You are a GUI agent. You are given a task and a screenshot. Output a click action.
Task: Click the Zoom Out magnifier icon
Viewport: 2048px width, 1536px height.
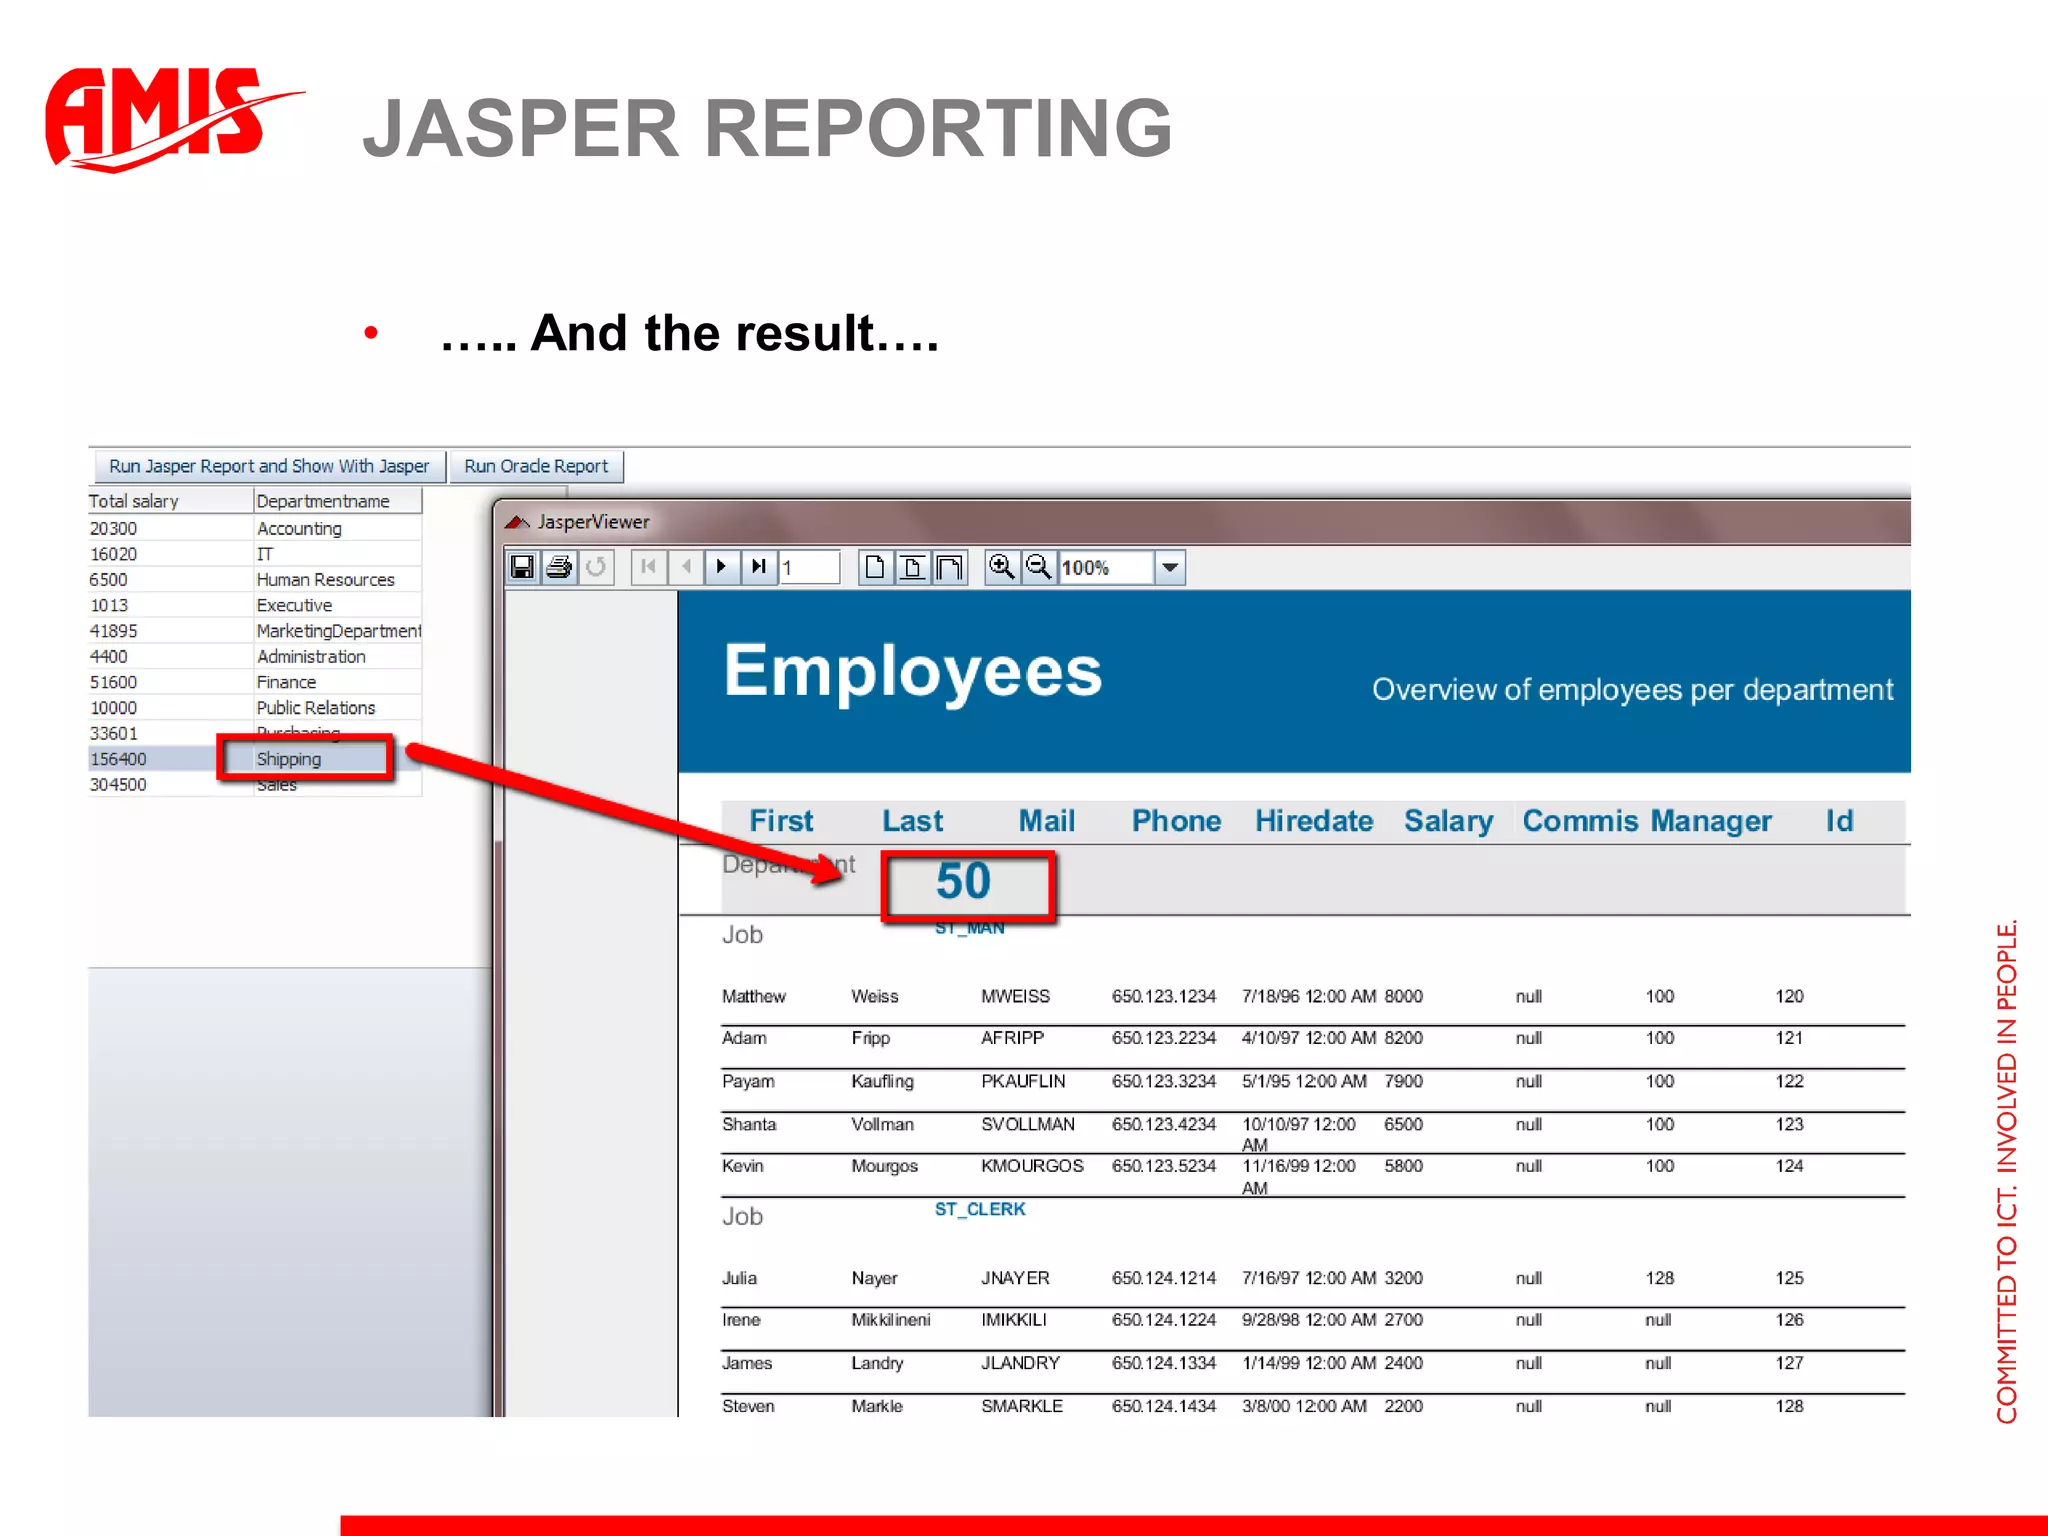(x=1039, y=567)
